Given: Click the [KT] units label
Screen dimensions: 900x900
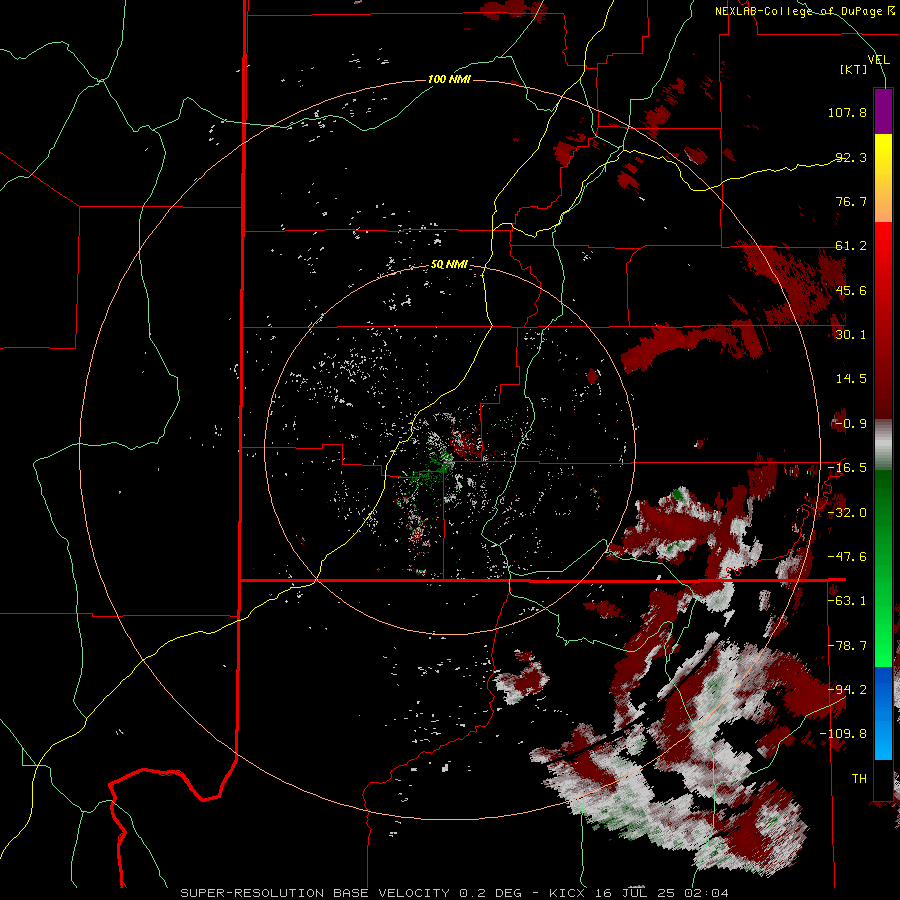Looking at the screenshot, I should click(854, 69).
